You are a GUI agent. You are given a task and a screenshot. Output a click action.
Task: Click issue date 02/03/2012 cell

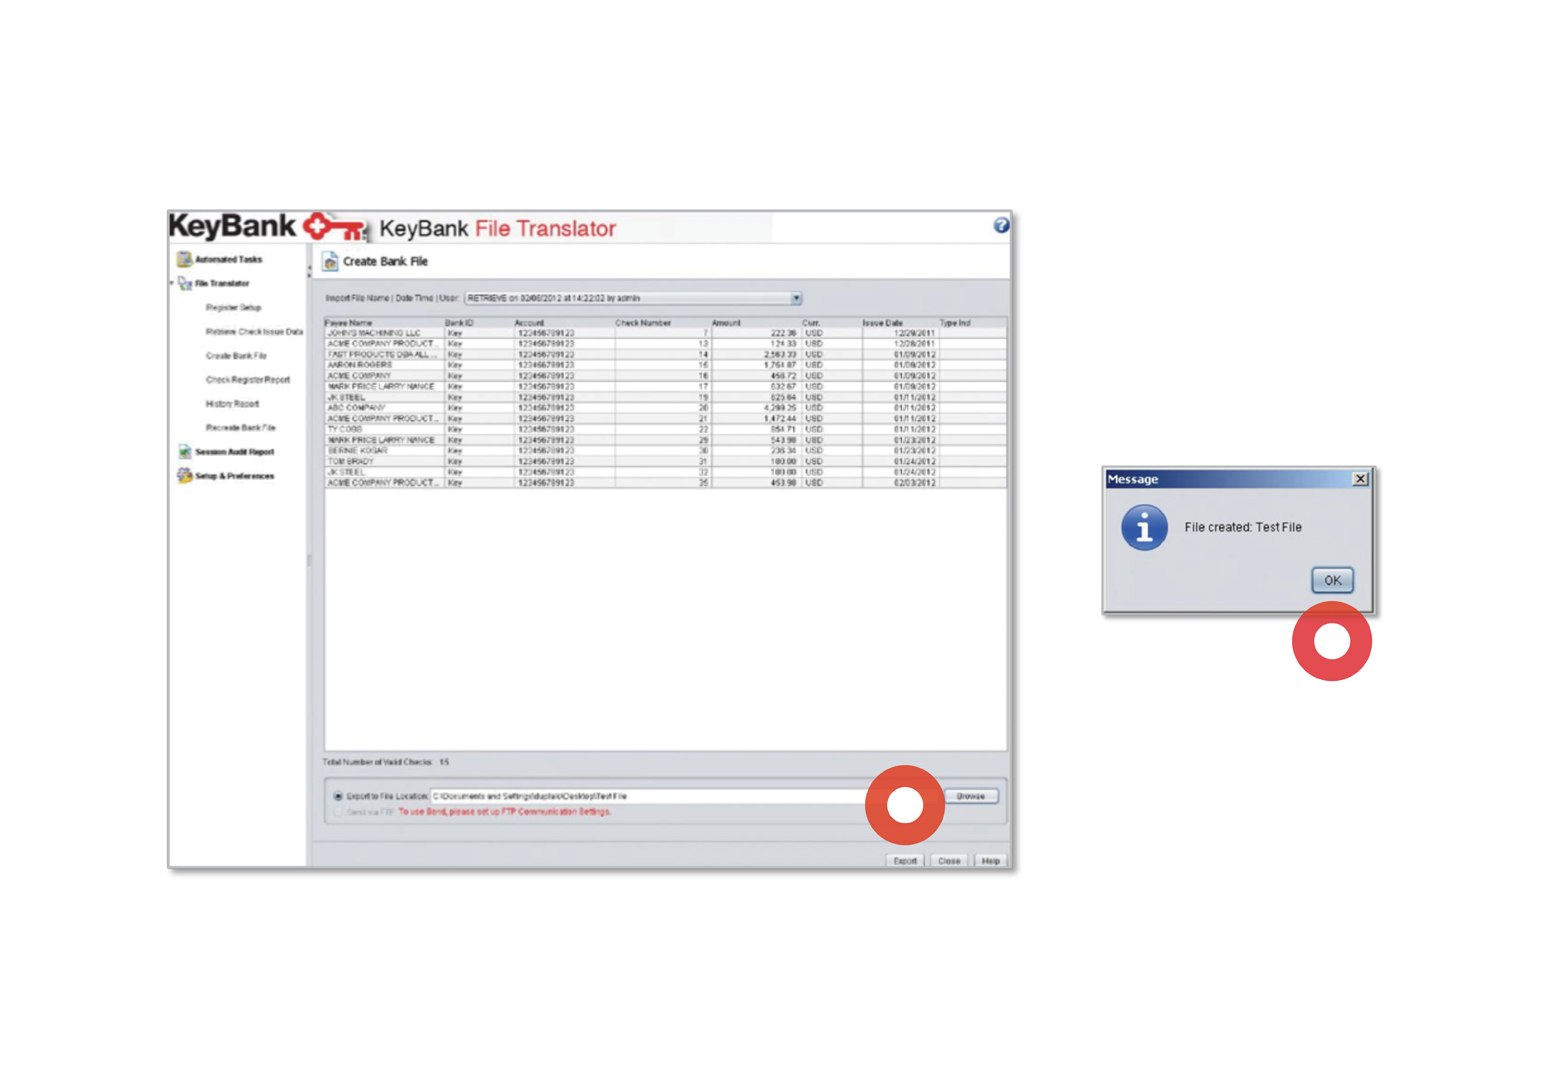[900, 483]
